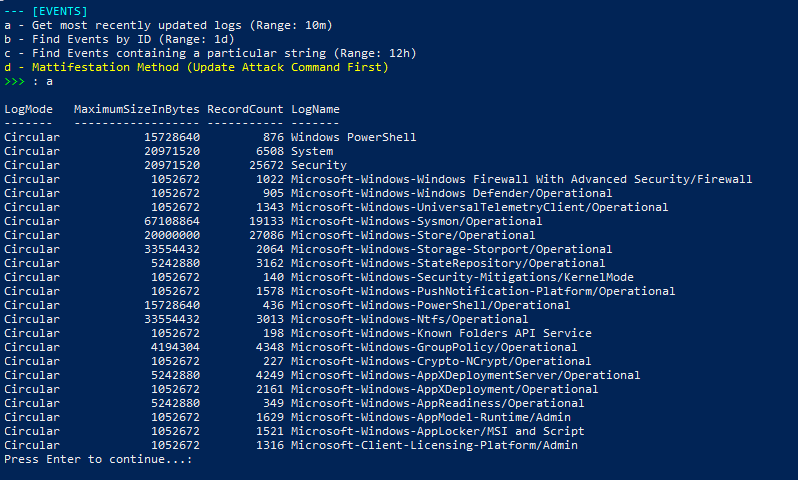Select option c 'Find Events containing a particular string'

point(210,53)
